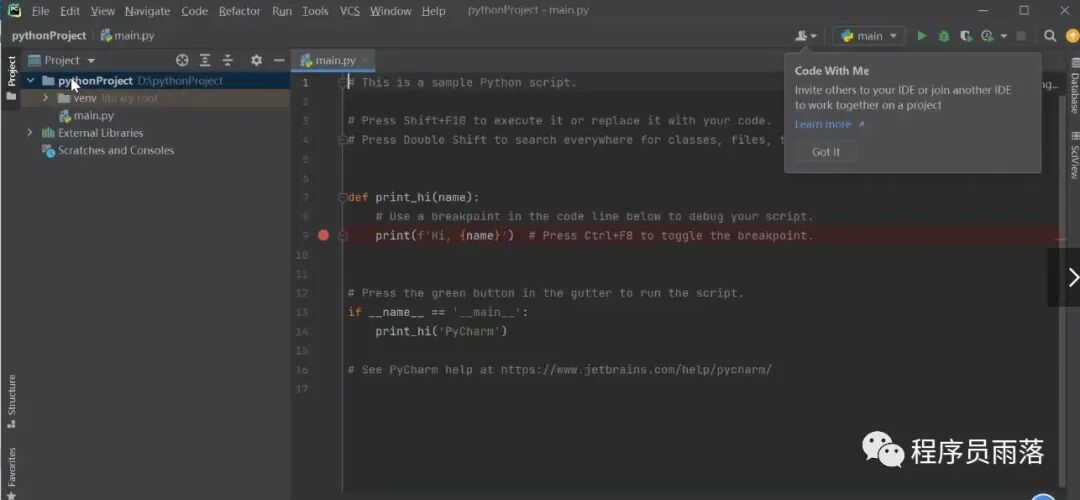Click main.py breadcrumb in navigation bar

pyautogui.click(x=127, y=36)
